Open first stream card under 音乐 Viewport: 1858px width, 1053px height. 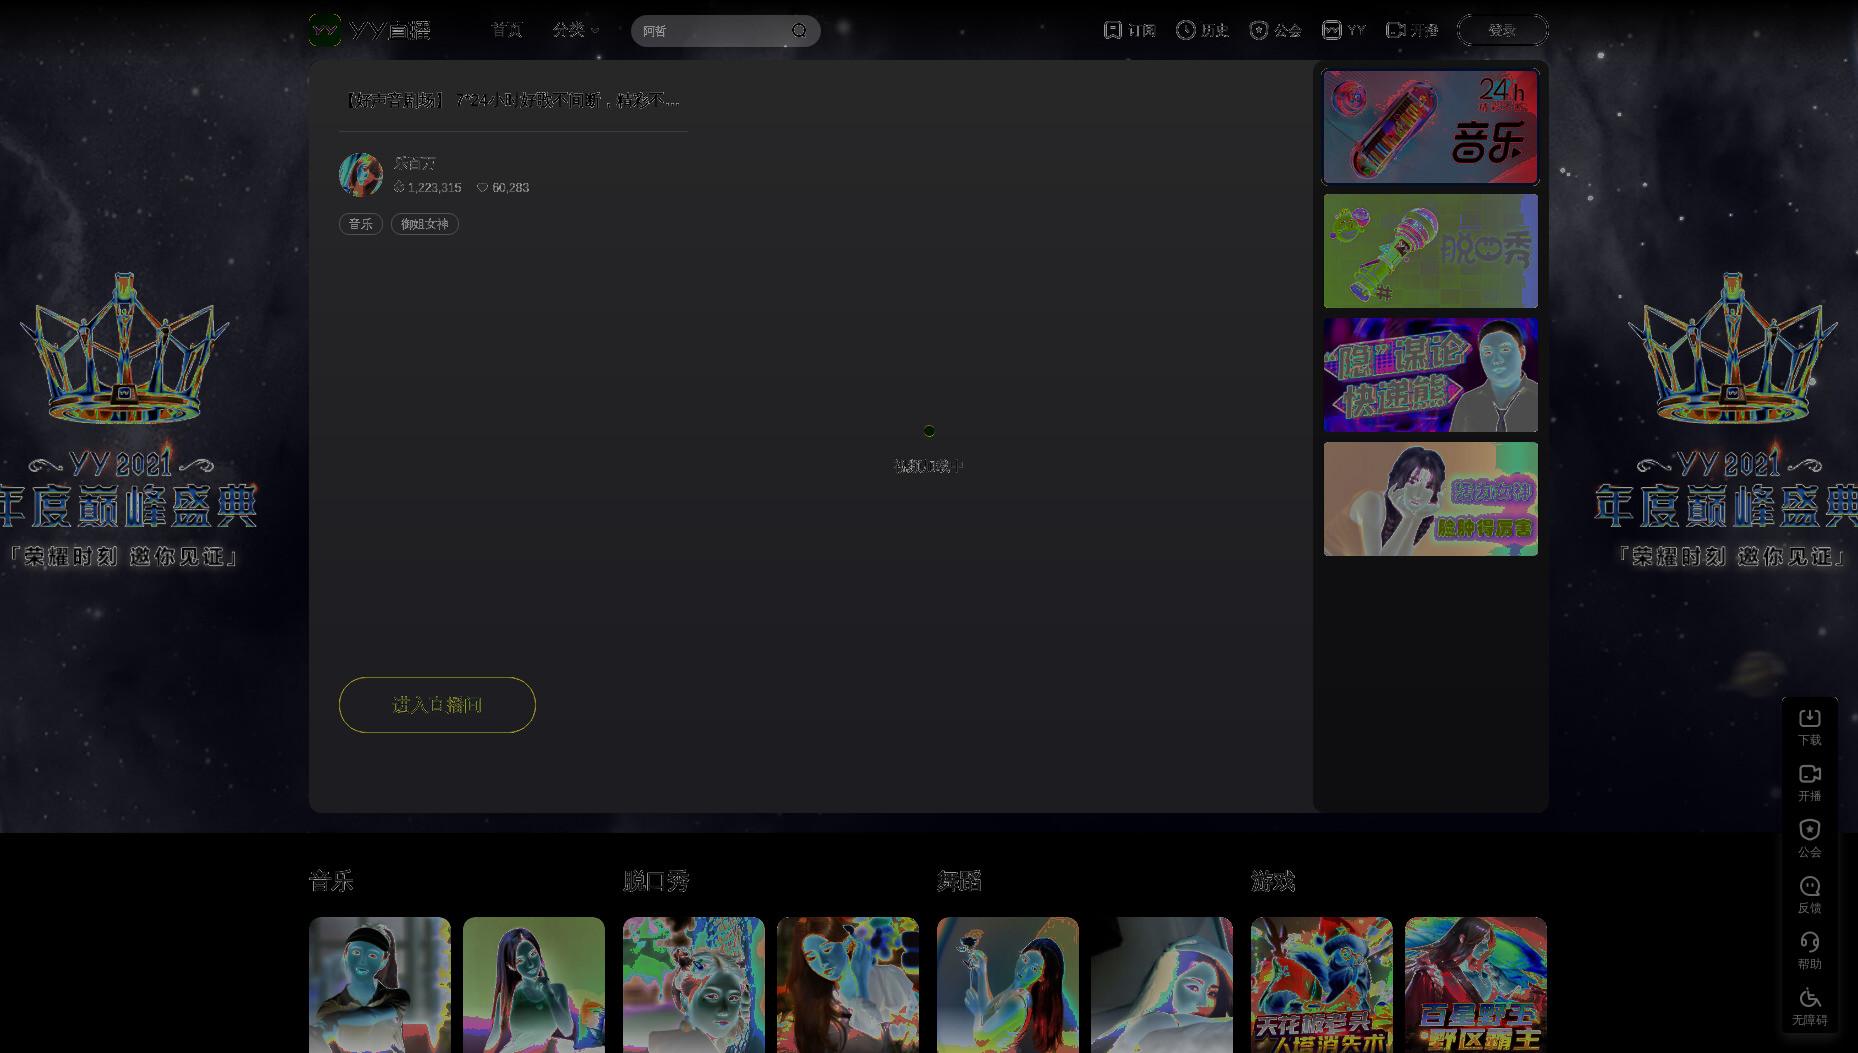tap(380, 985)
